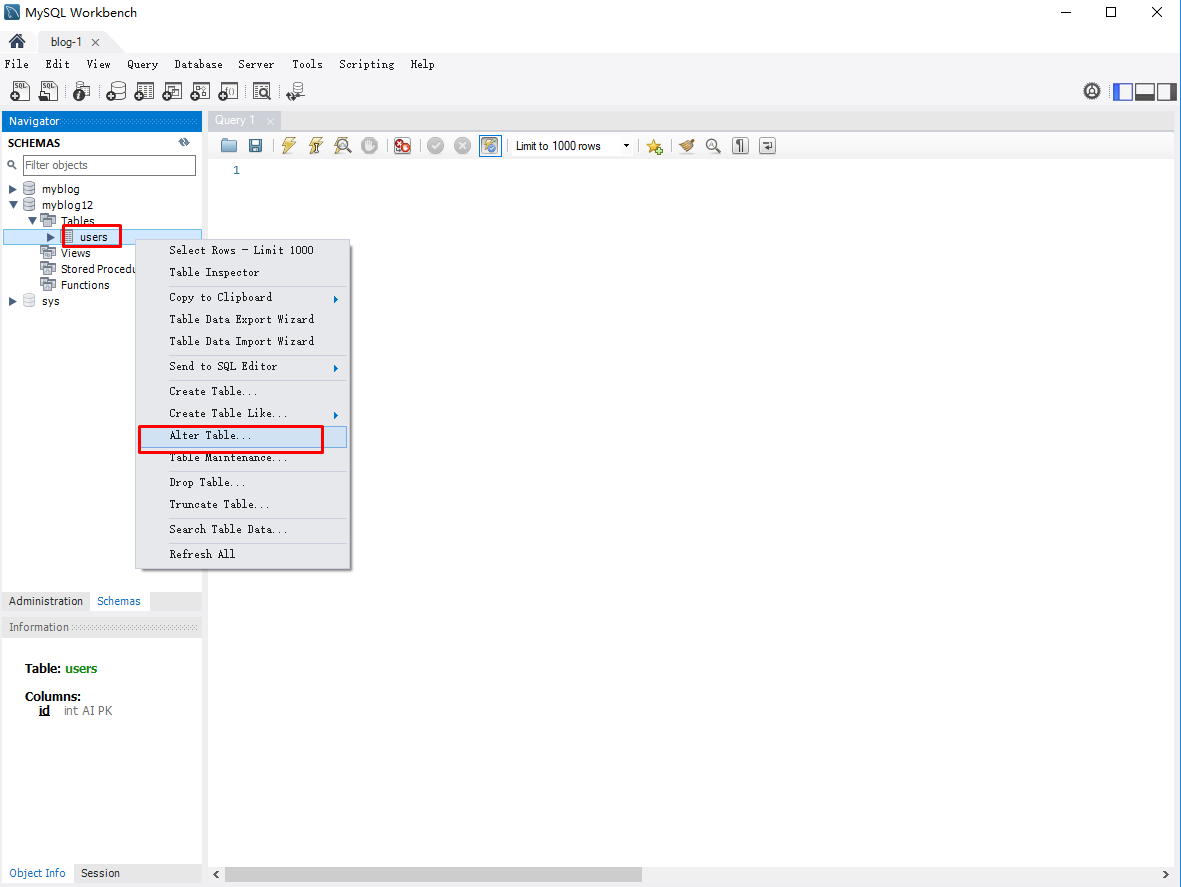Open the Workbench preferences gear icon
Viewport: 1181px width, 887px height.
[1091, 91]
